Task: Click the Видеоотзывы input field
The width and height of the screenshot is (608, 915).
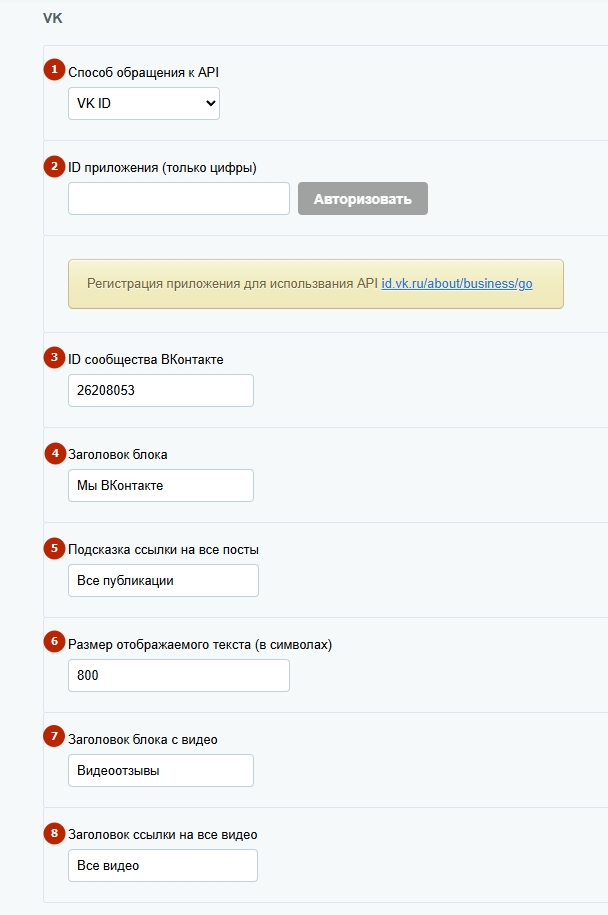Action: (160, 770)
